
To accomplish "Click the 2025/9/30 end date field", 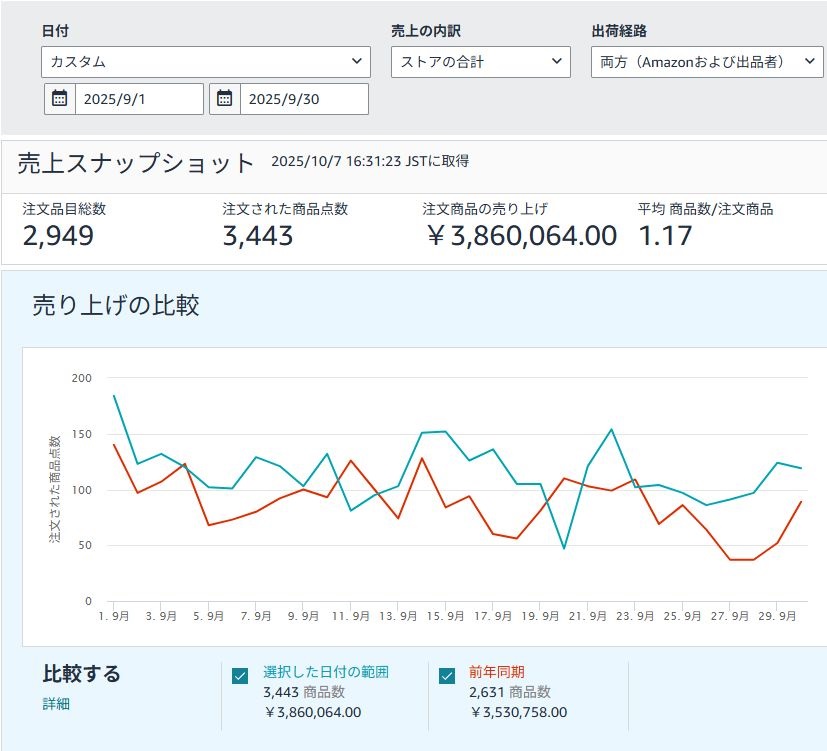I will tap(303, 99).
